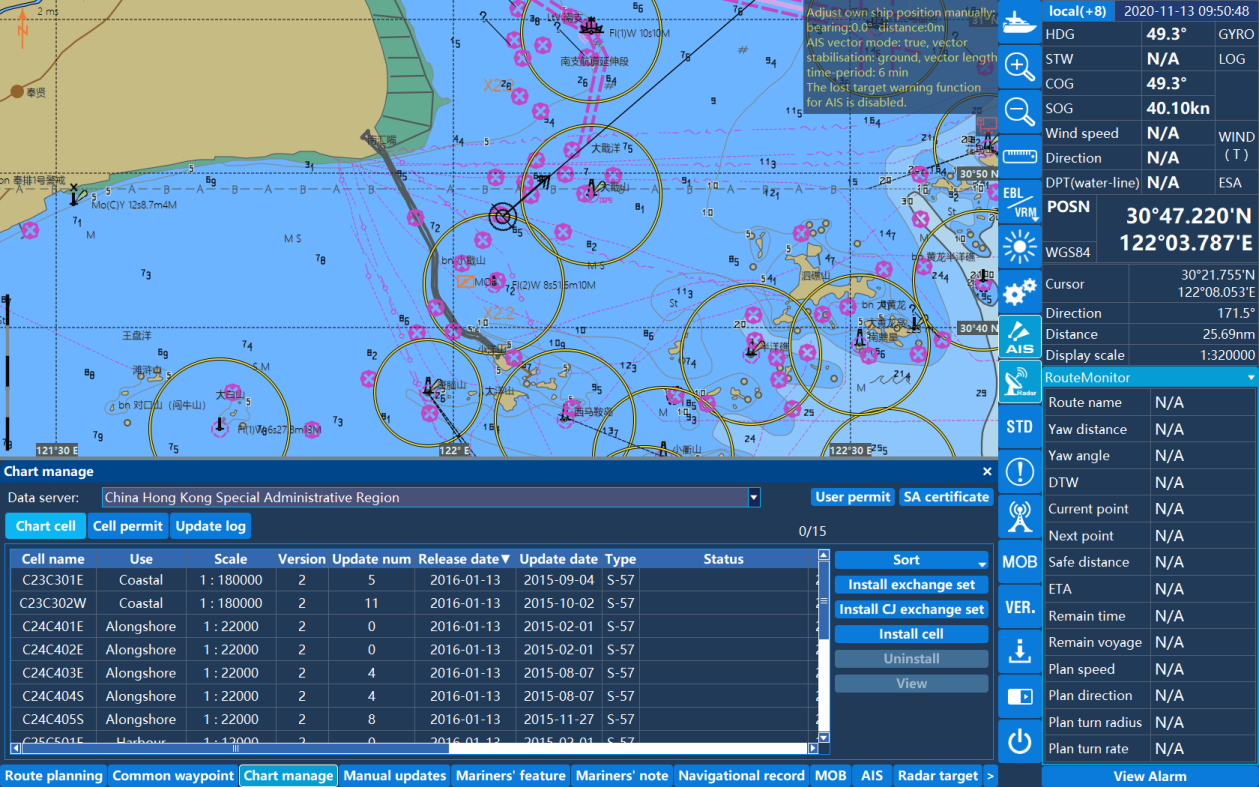Click the antenna tower icon
This screenshot has height=787, width=1259.
(x=1019, y=516)
